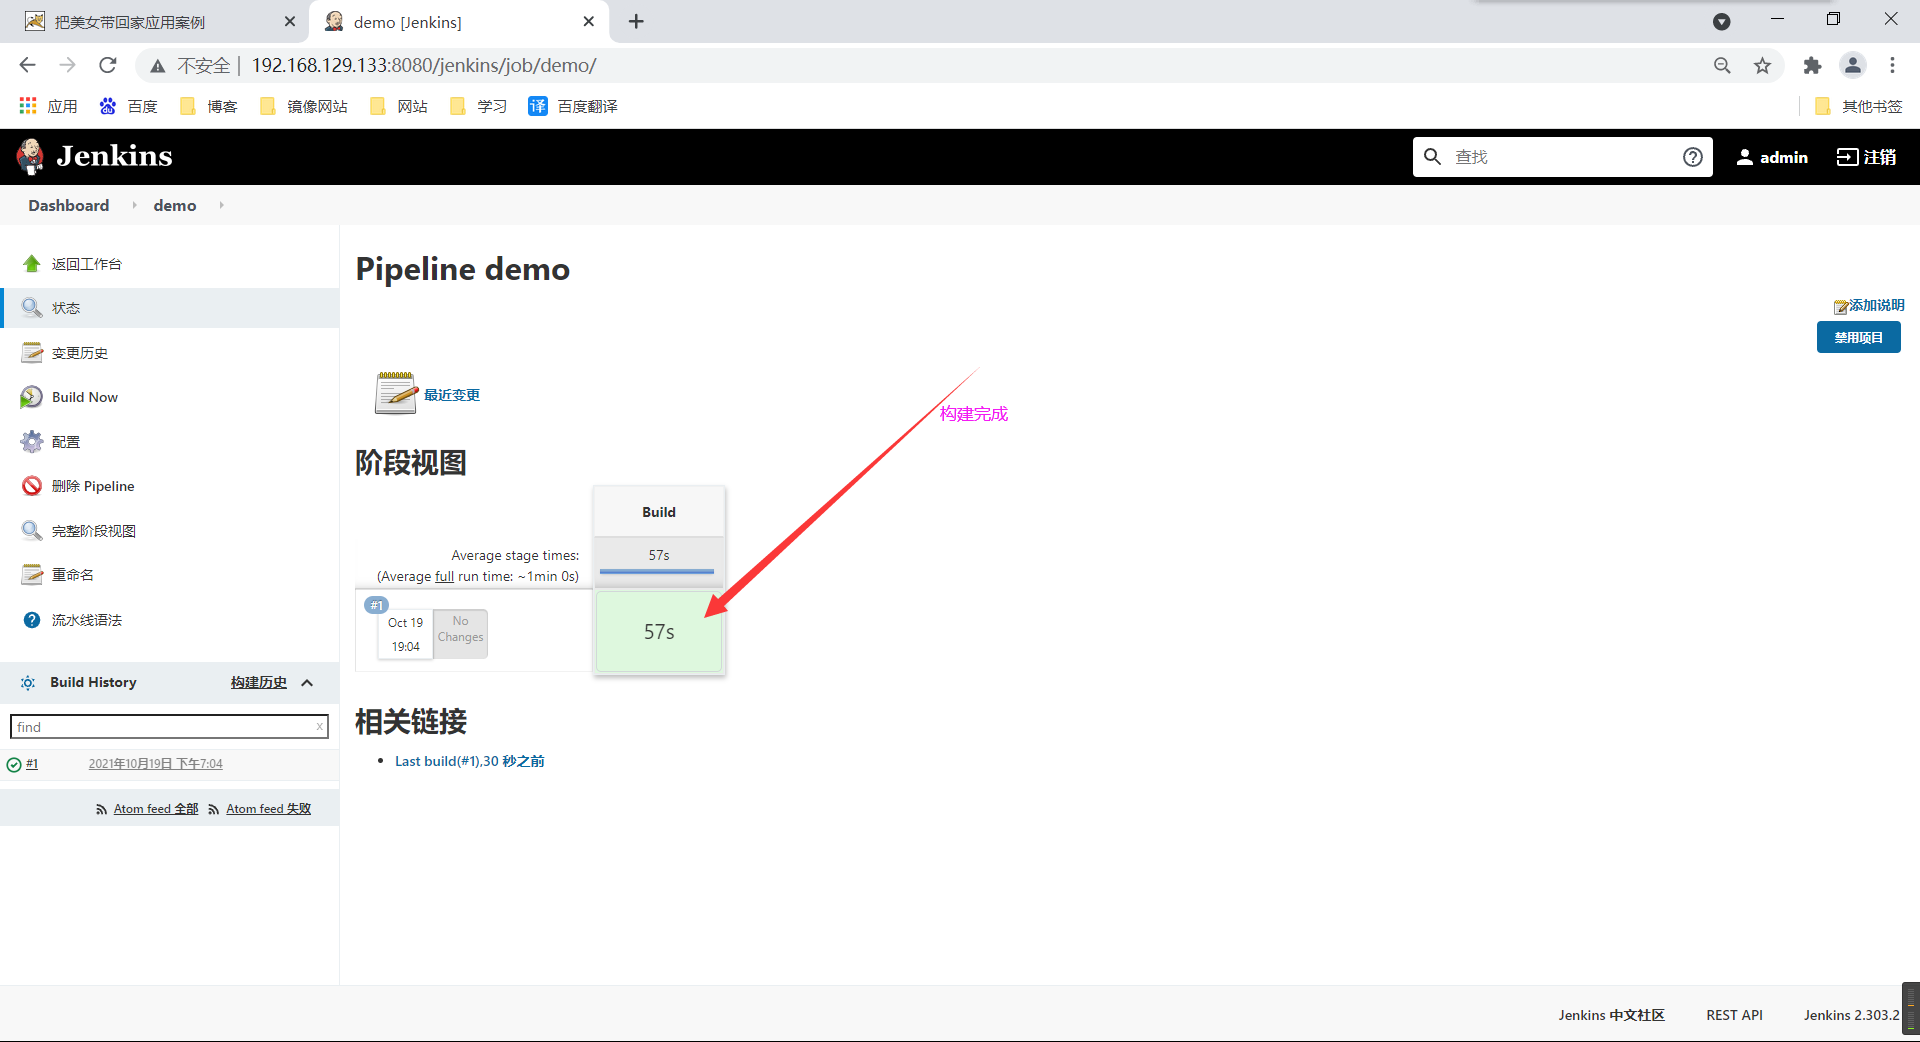This screenshot has height=1042, width=1920.
Task: Click the add description edit icon
Action: (x=1840, y=306)
